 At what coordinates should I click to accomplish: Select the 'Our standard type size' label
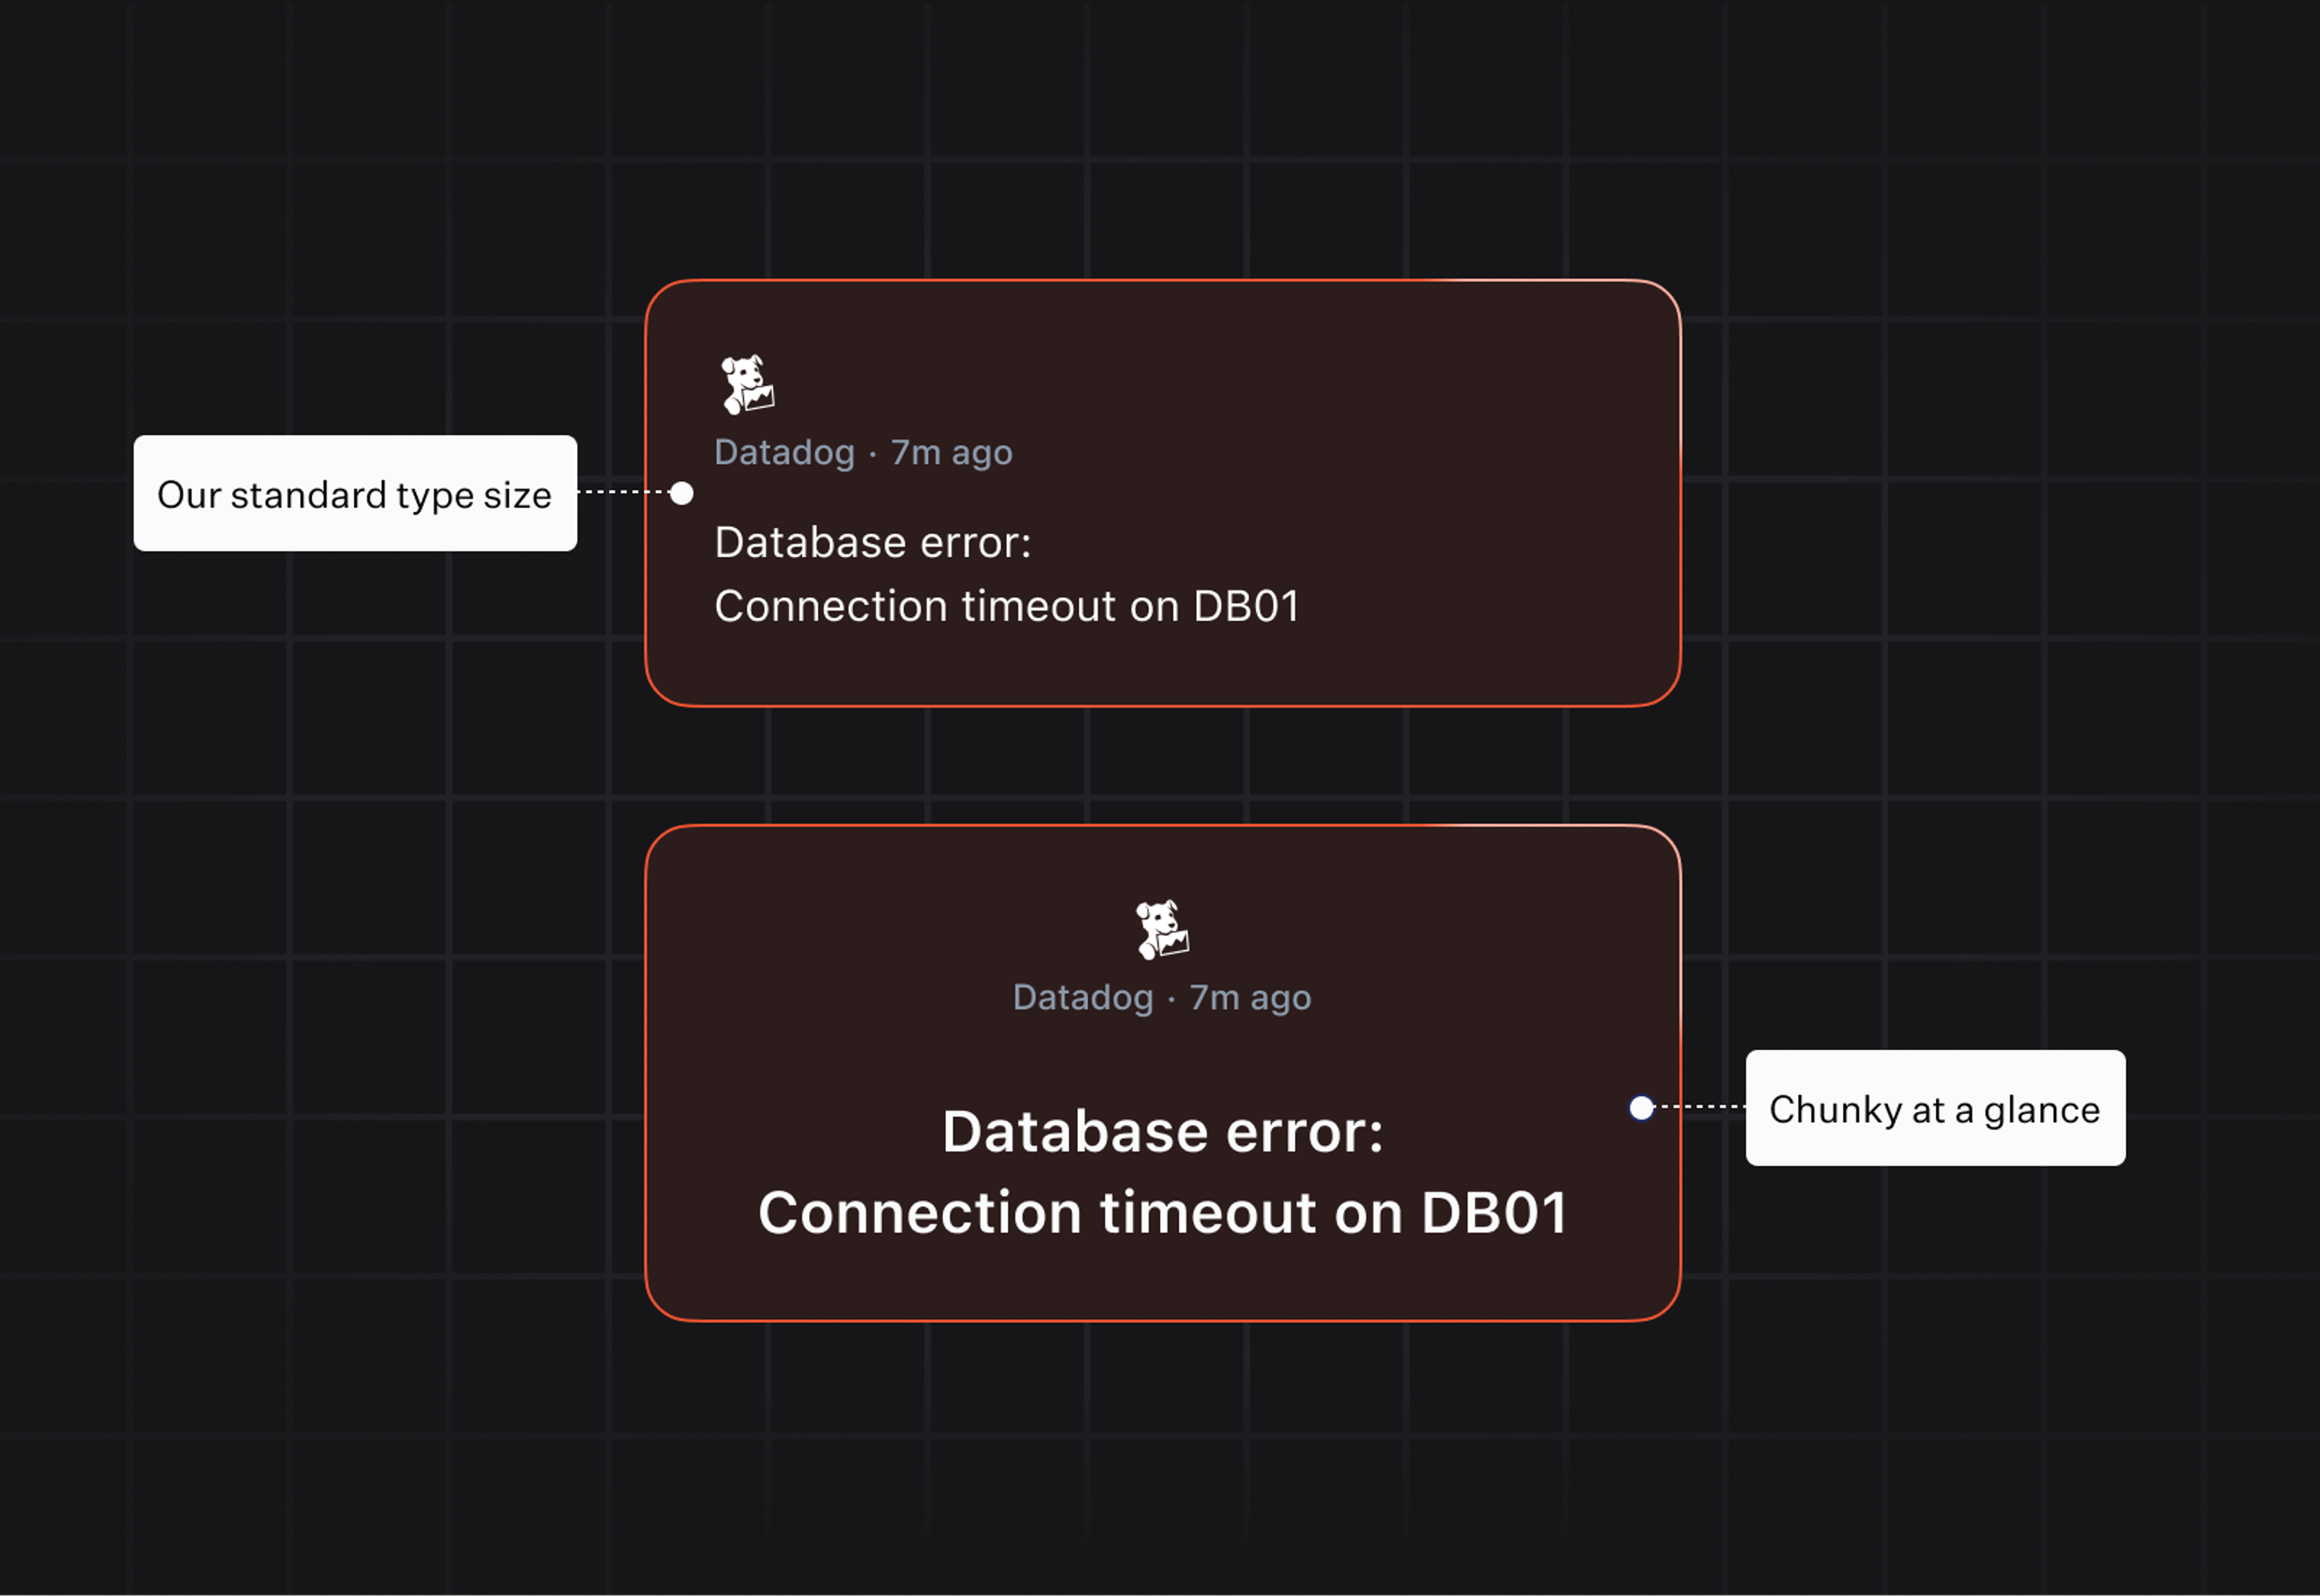[x=355, y=493]
